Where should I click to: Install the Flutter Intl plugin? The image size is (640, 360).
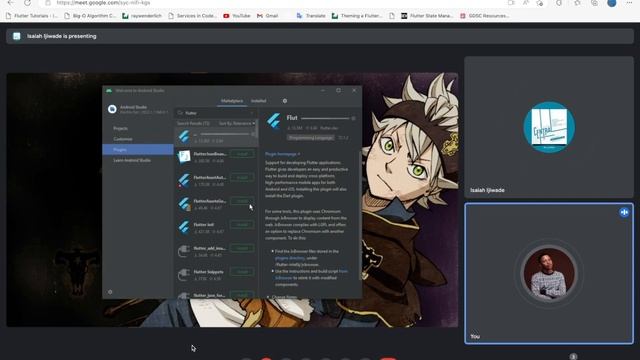[x=242, y=224]
